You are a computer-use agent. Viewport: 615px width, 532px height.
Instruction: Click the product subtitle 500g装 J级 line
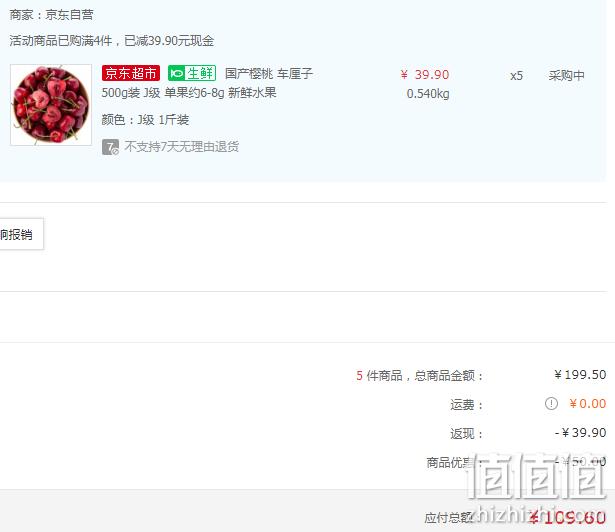pyautogui.click(x=189, y=93)
